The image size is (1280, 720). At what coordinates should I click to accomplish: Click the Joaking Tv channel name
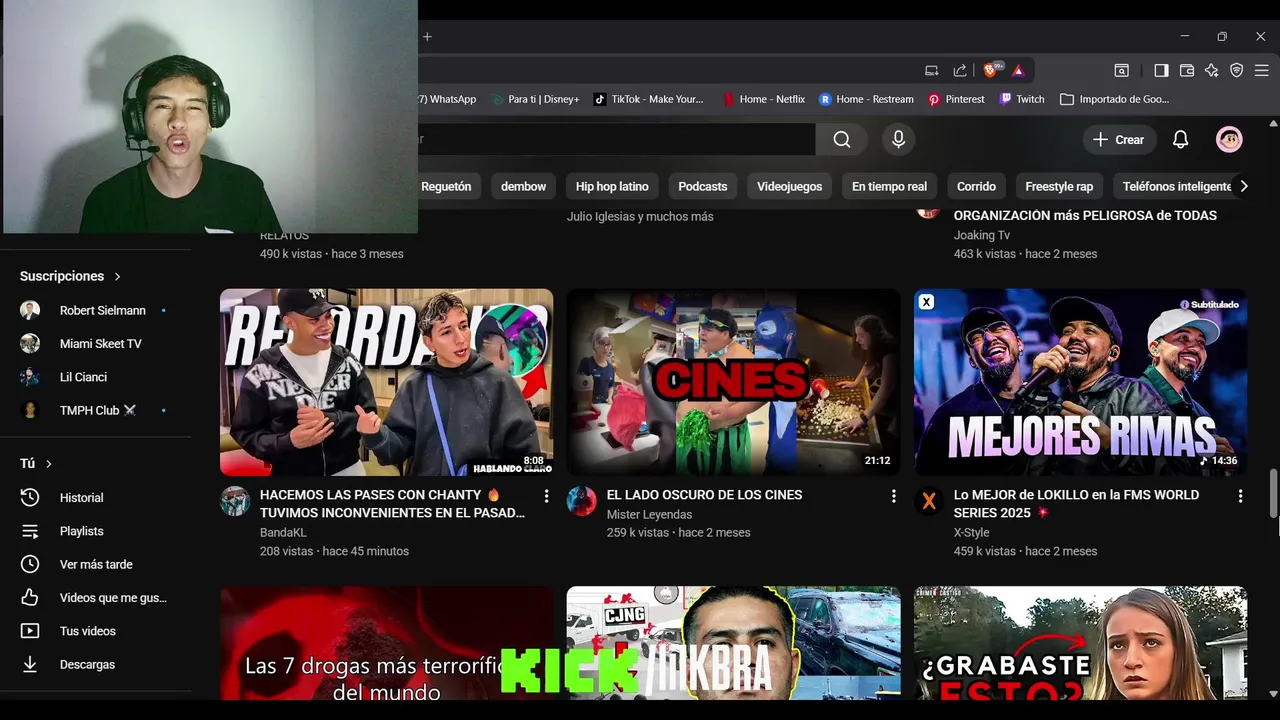click(982, 235)
